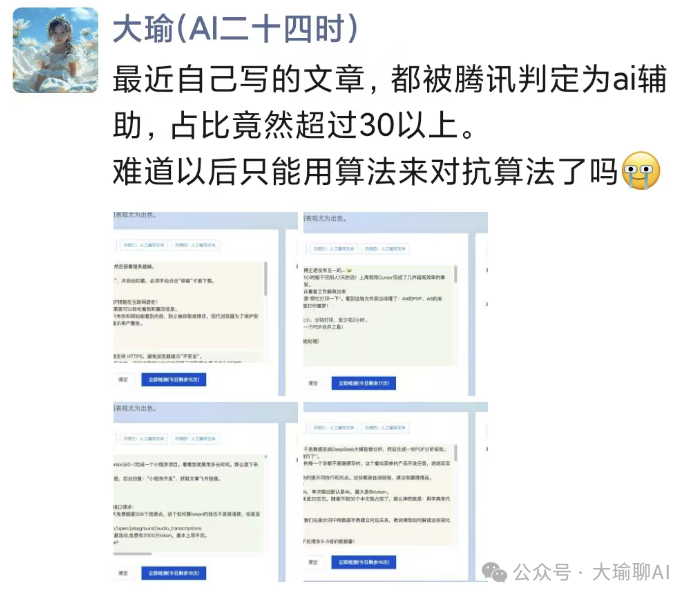Click 清空 button in bottom-right screenshot
Viewport: 692px width, 600px height.
pos(313,562)
